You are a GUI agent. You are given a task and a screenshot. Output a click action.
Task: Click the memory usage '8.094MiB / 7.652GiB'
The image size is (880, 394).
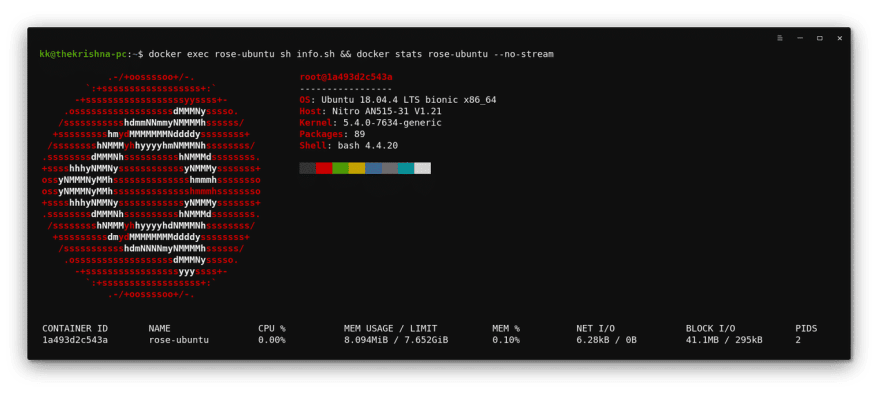pyautogui.click(x=396, y=340)
